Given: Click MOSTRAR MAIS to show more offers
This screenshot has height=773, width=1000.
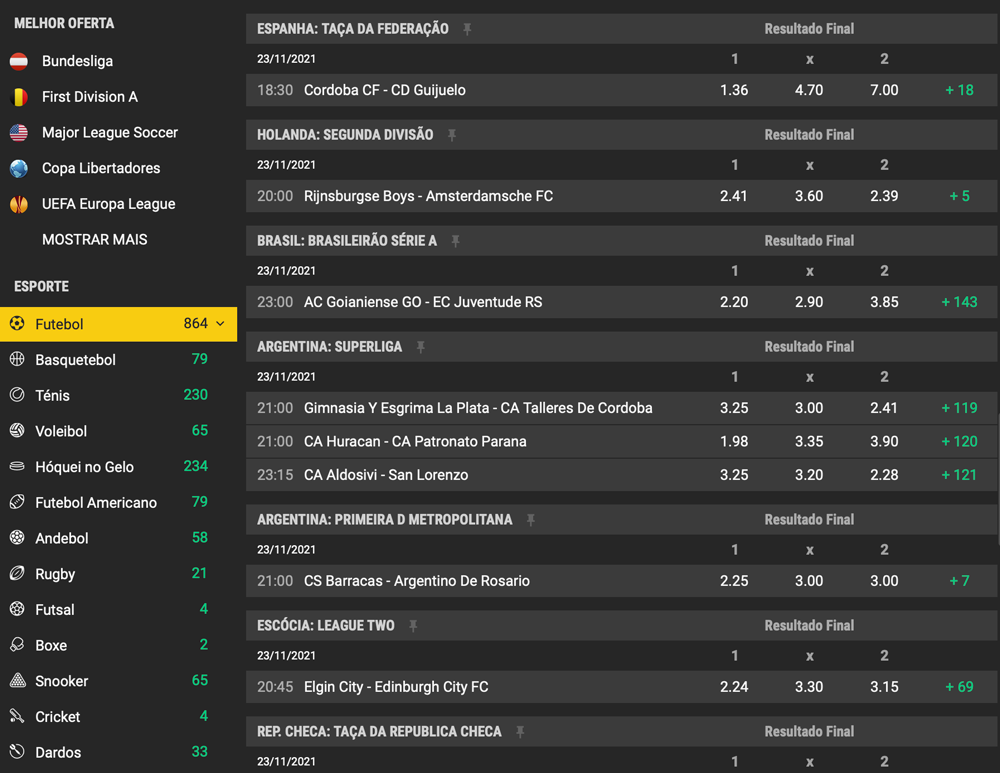Looking at the screenshot, I should click(94, 240).
